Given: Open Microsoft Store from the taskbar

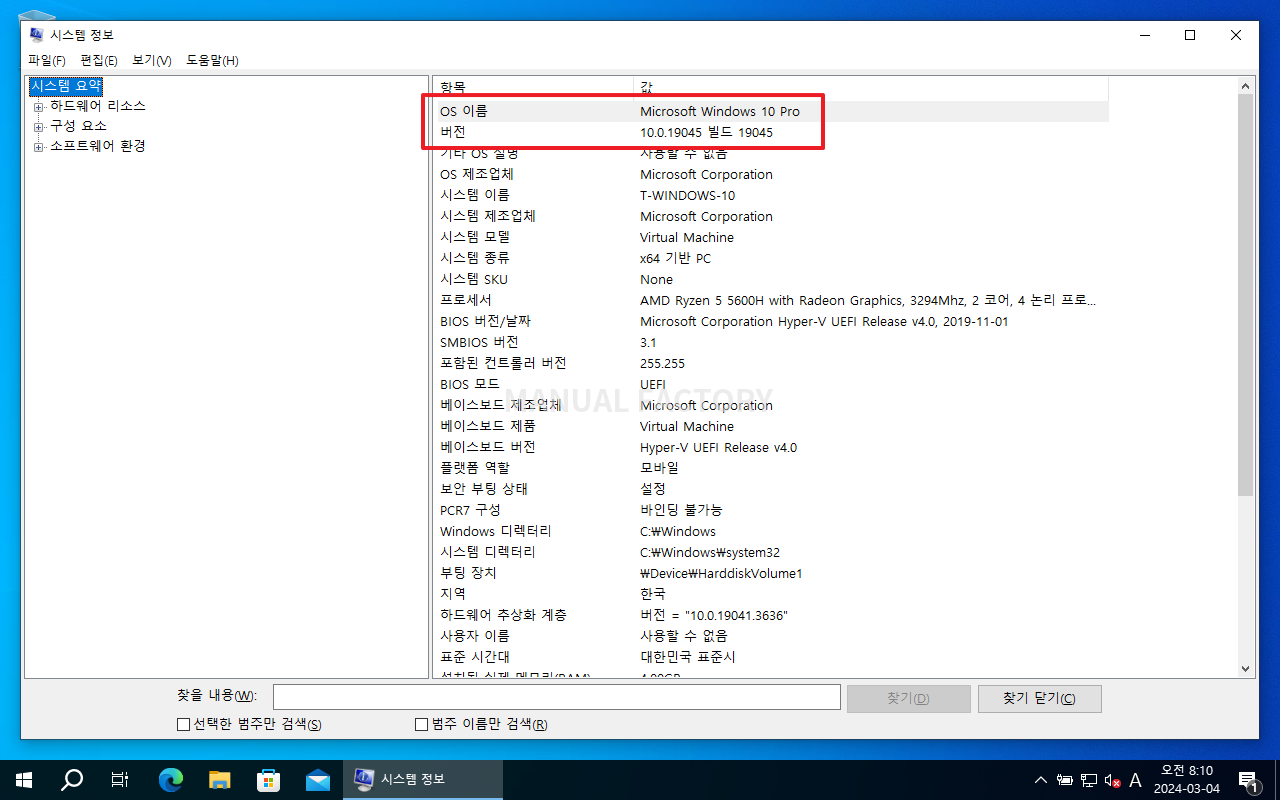Looking at the screenshot, I should [x=269, y=780].
